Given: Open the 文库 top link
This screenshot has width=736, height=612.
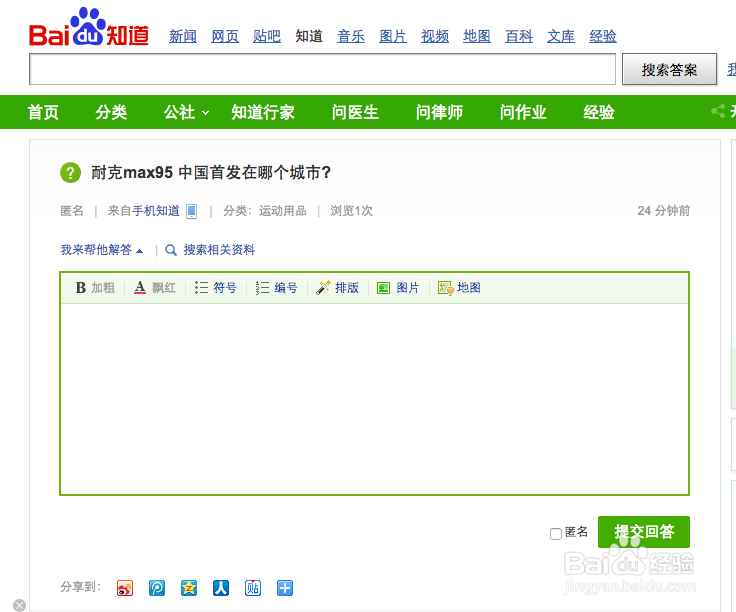Looking at the screenshot, I should click(561, 36).
